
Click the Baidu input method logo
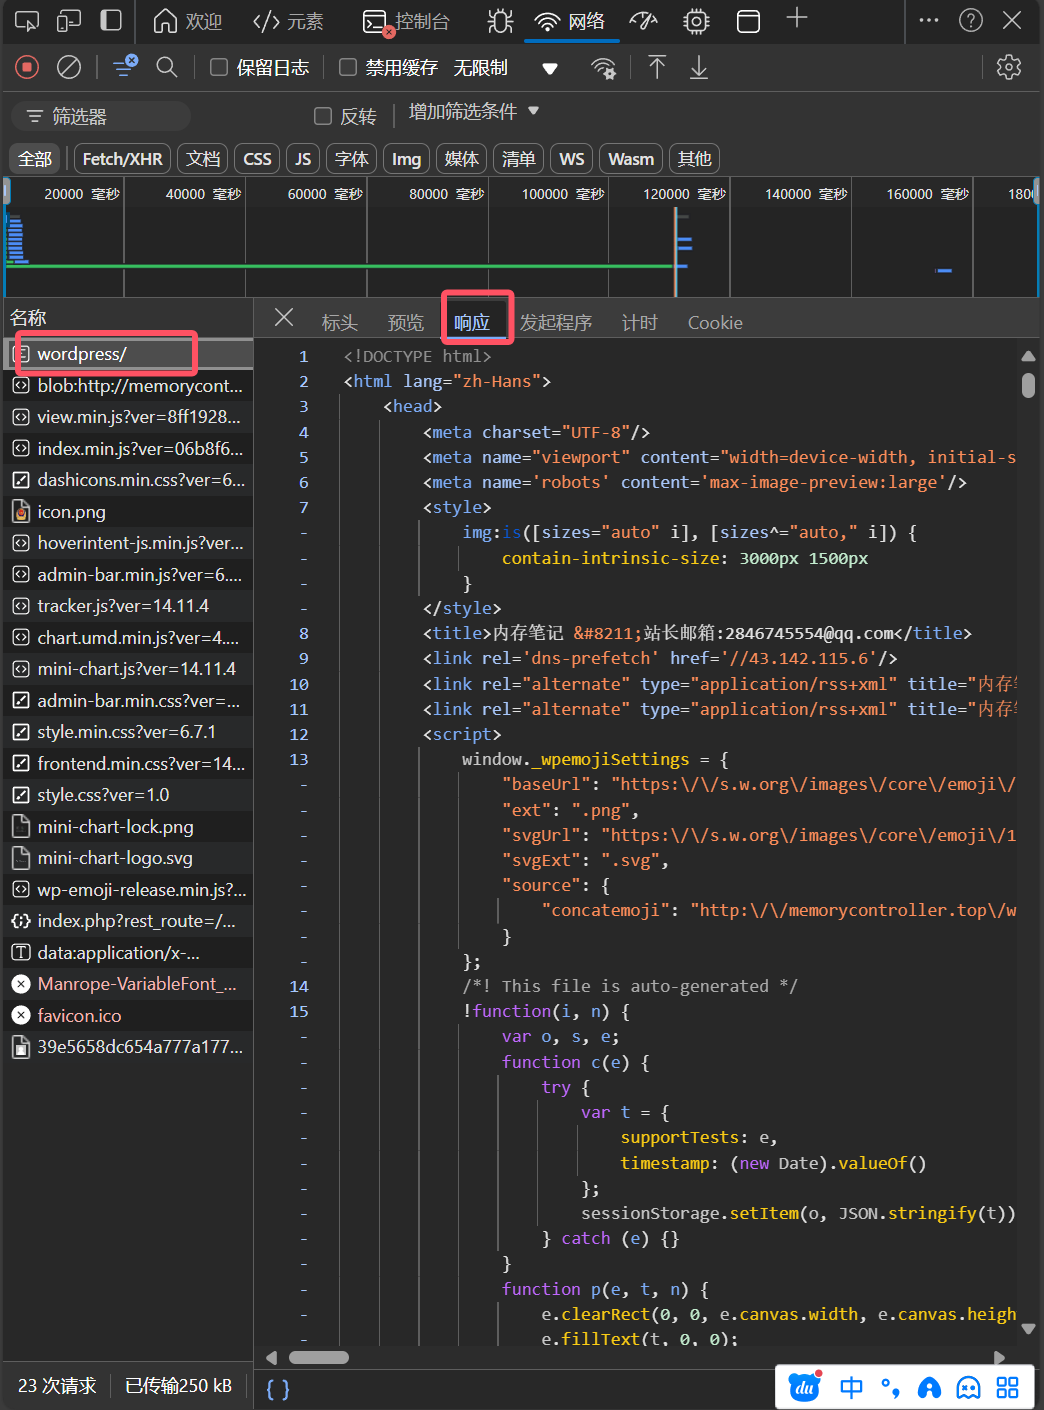click(x=805, y=1387)
